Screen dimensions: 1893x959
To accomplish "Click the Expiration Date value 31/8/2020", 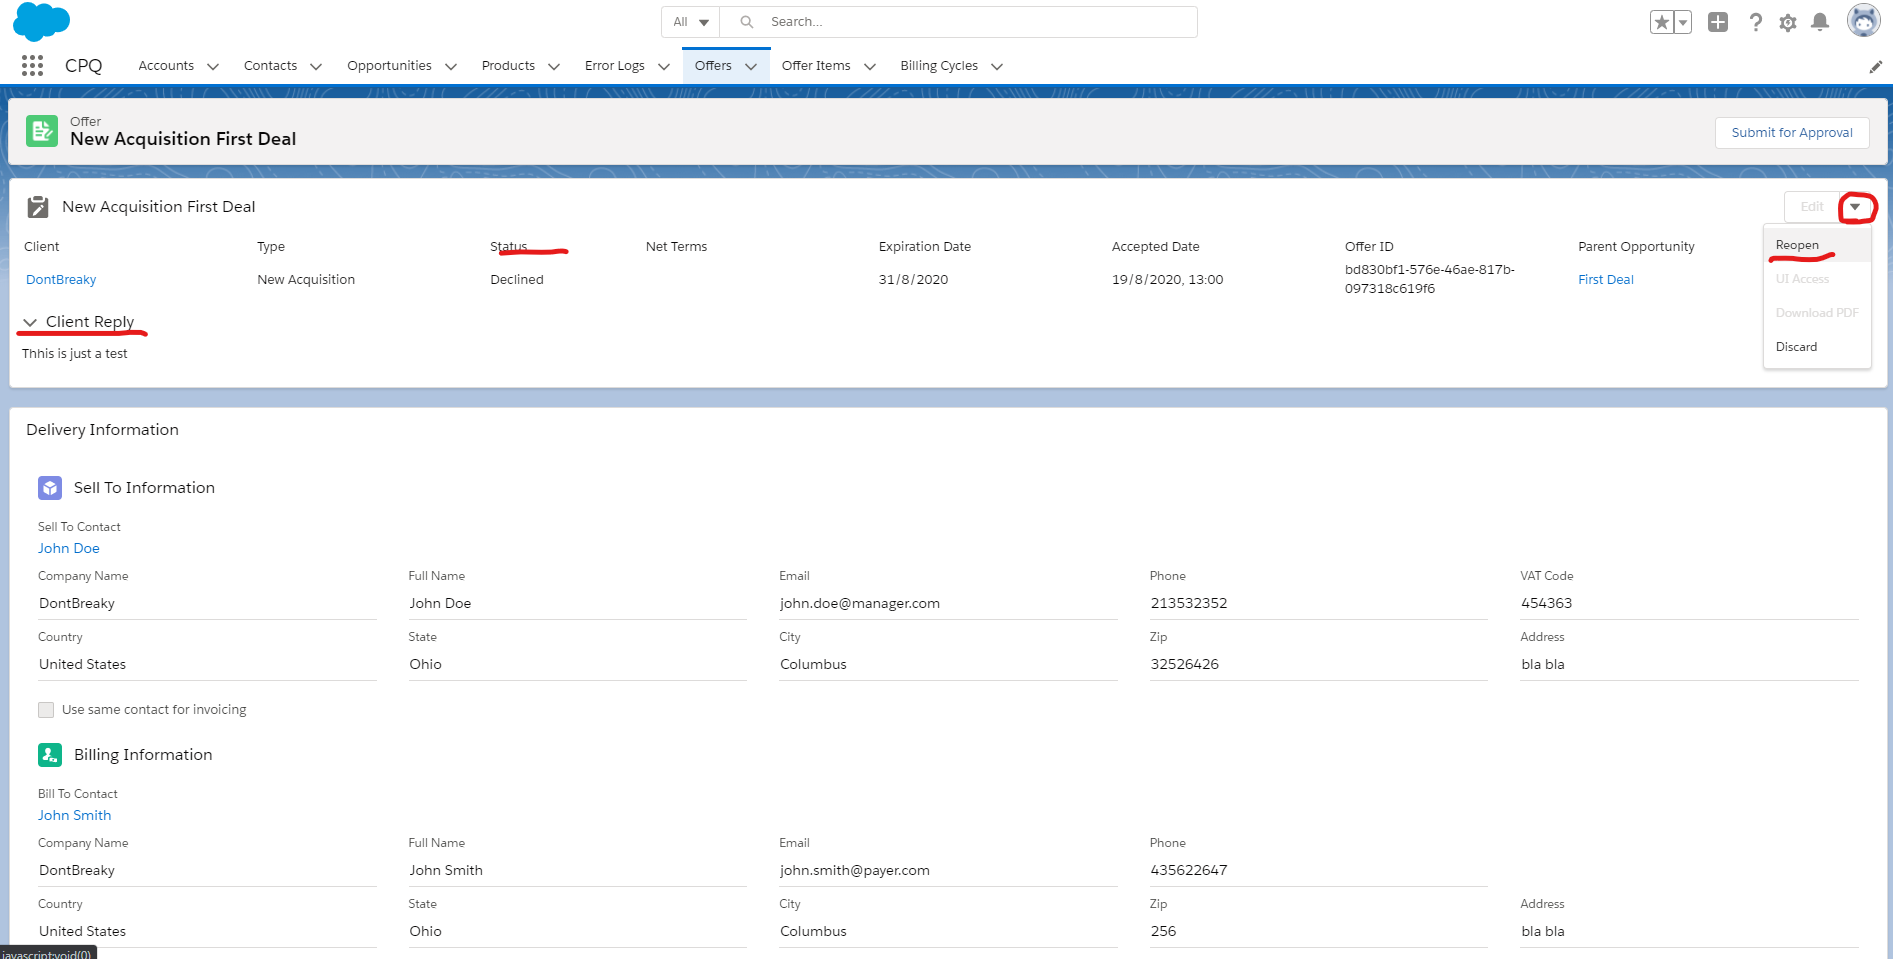I will (913, 280).
